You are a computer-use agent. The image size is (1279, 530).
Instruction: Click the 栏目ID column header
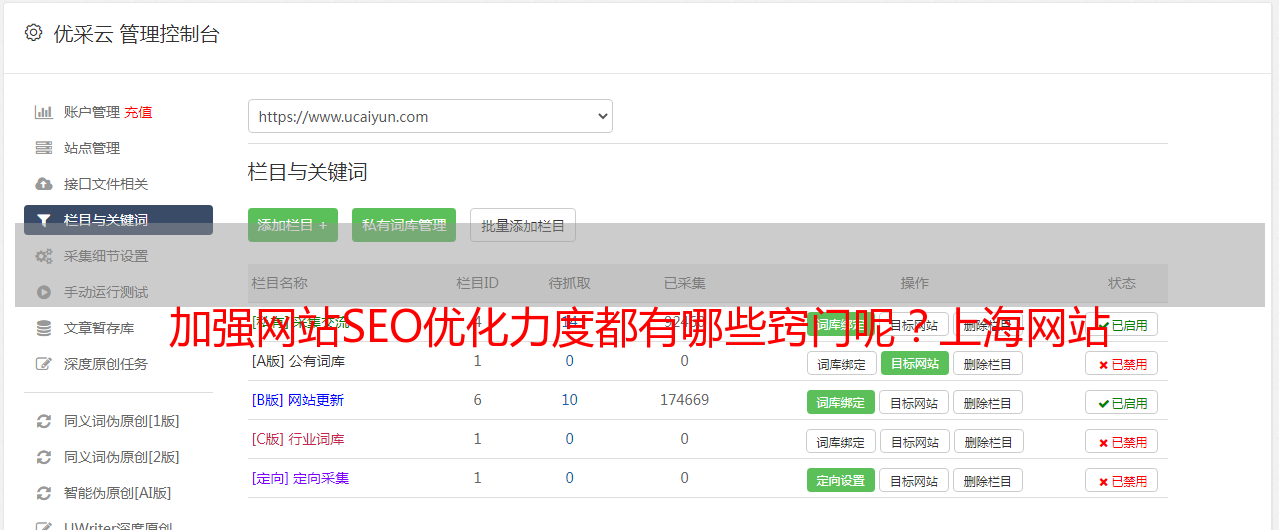(x=477, y=283)
